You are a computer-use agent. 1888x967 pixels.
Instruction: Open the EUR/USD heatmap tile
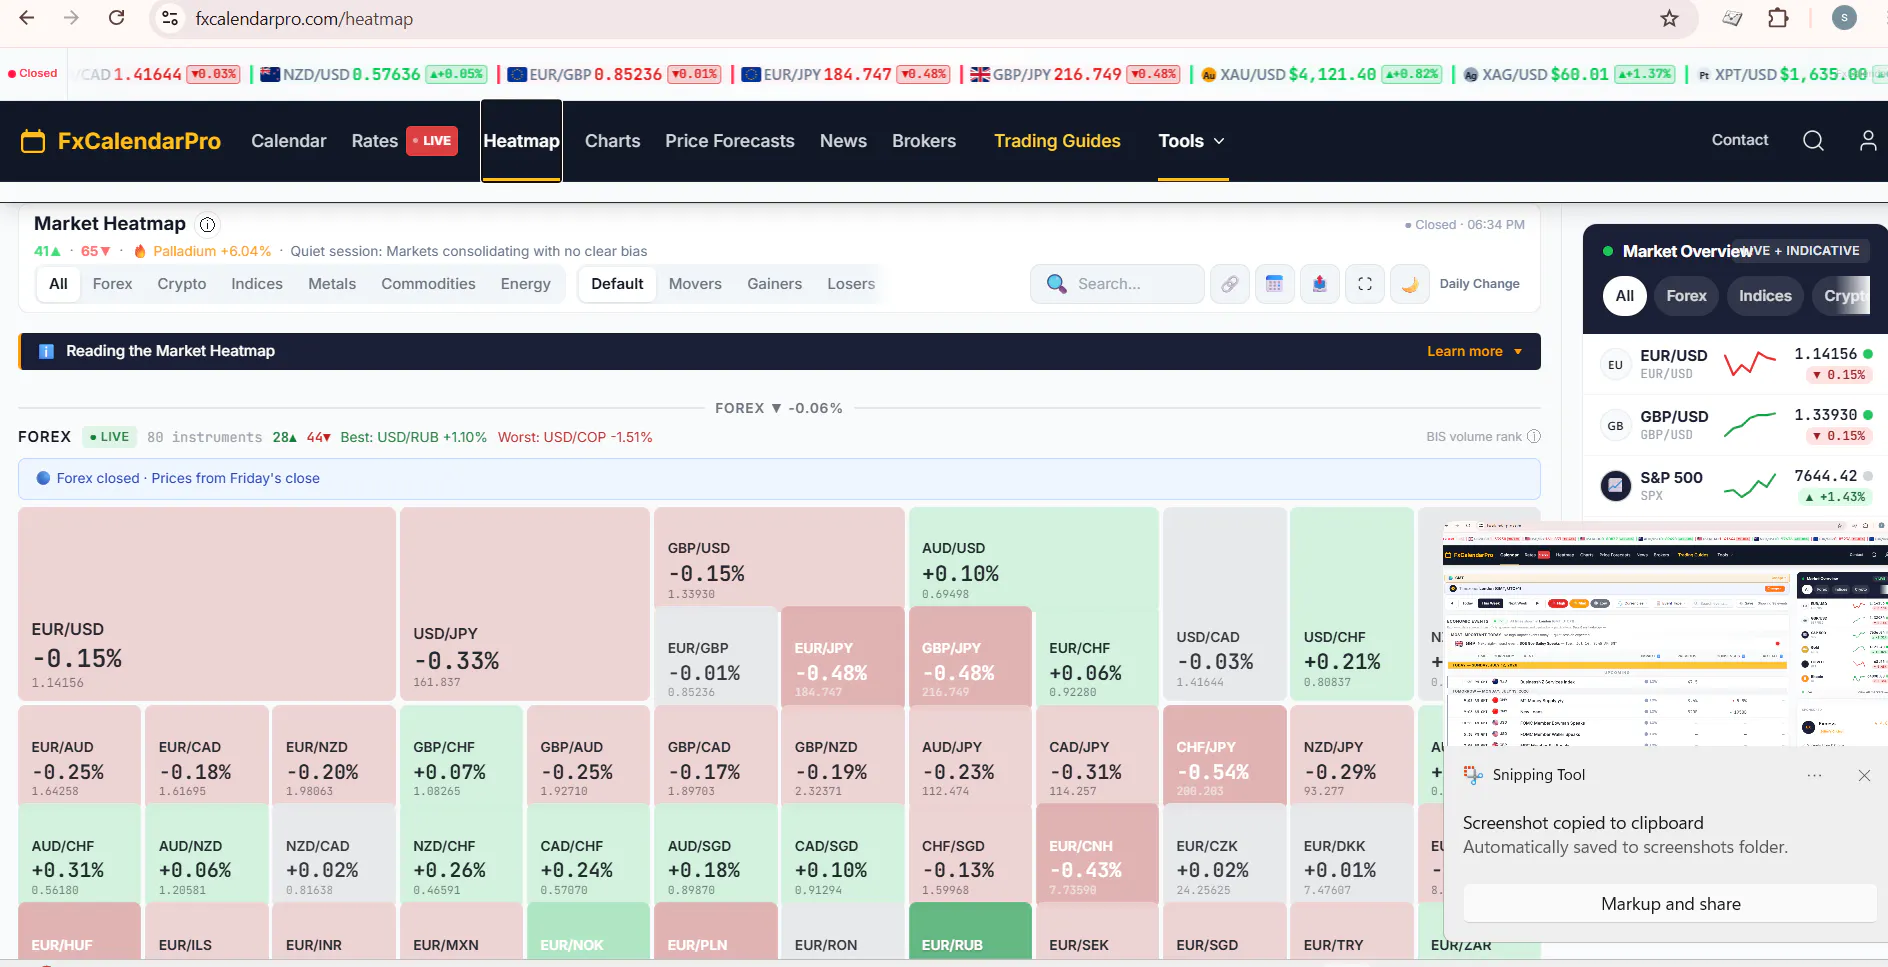[207, 604]
